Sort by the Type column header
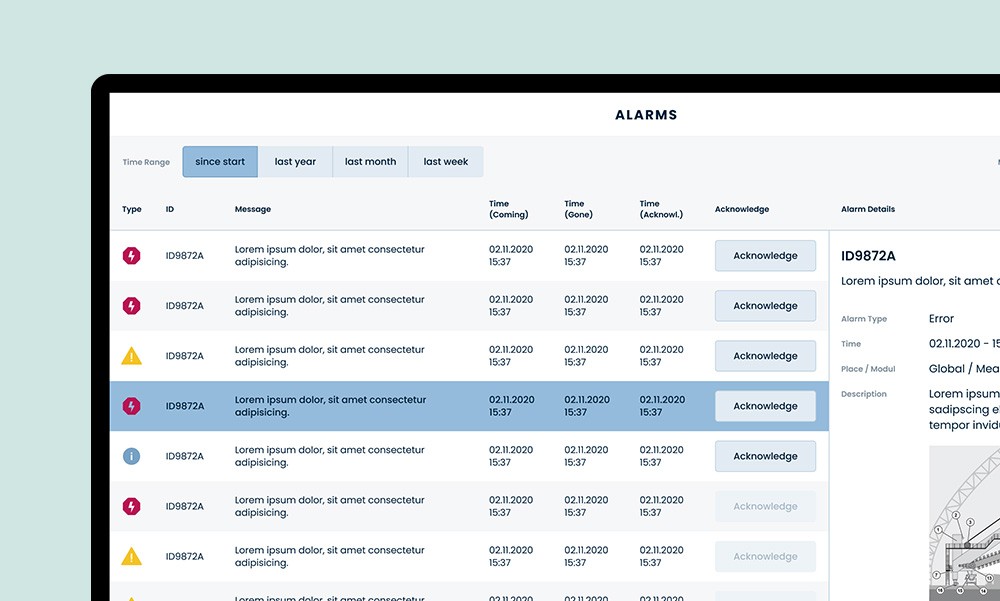The image size is (1000, 601). click(x=132, y=210)
